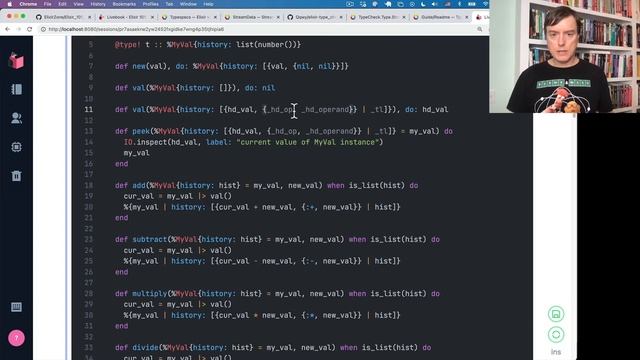The height and width of the screenshot is (360, 640).
Task: Go forward with the browser forward arrow
Action: tap(18, 29)
